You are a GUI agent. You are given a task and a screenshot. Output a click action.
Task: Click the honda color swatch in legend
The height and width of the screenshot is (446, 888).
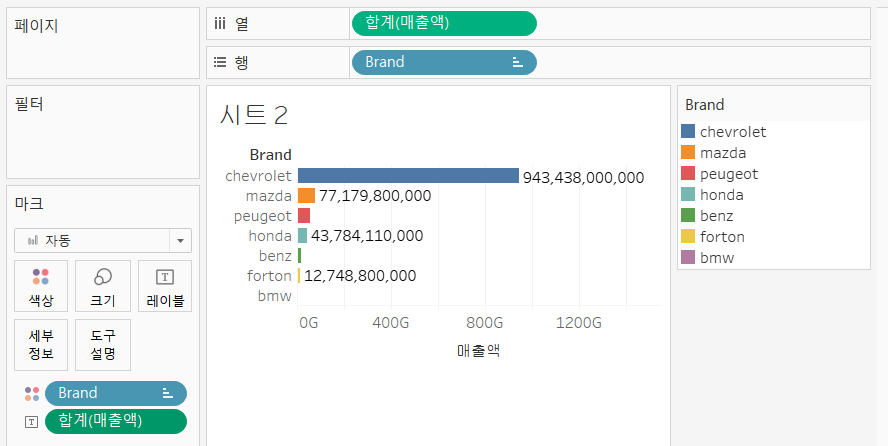(688, 195)
